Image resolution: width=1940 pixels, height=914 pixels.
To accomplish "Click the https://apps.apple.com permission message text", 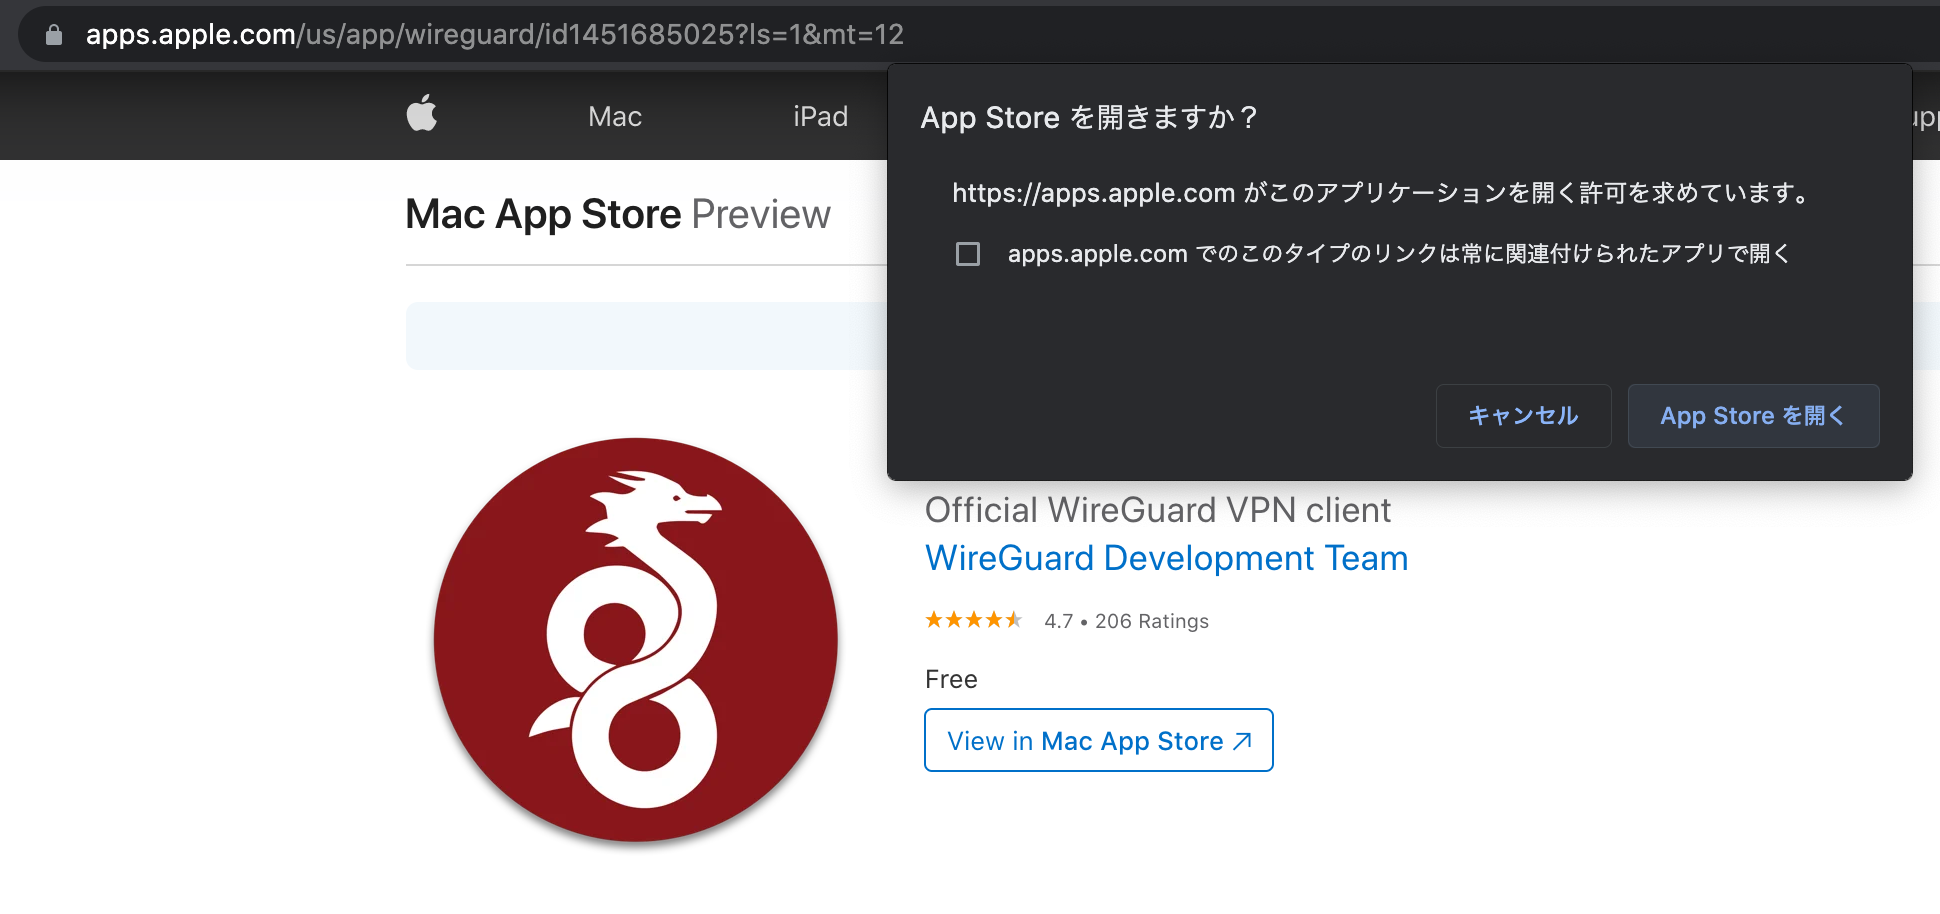I will (1382, 193).
